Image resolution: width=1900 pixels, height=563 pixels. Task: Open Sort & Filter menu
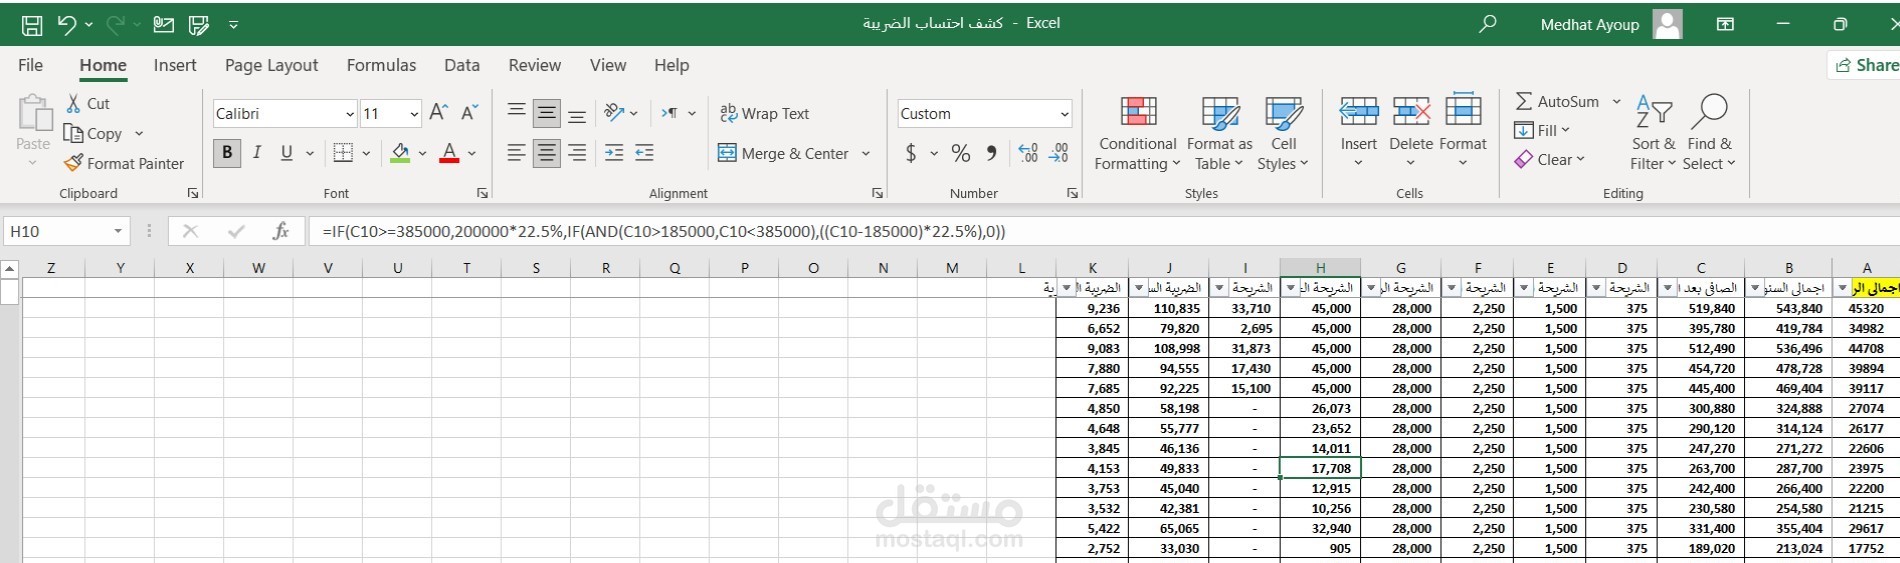click(1653, 132)
